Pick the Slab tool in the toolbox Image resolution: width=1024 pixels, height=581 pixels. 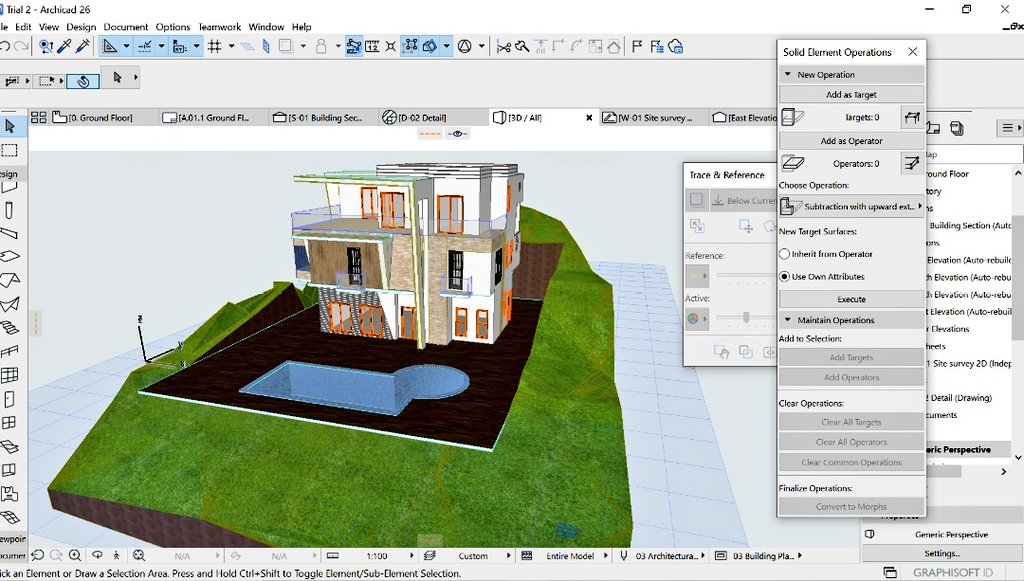[9, 257]
